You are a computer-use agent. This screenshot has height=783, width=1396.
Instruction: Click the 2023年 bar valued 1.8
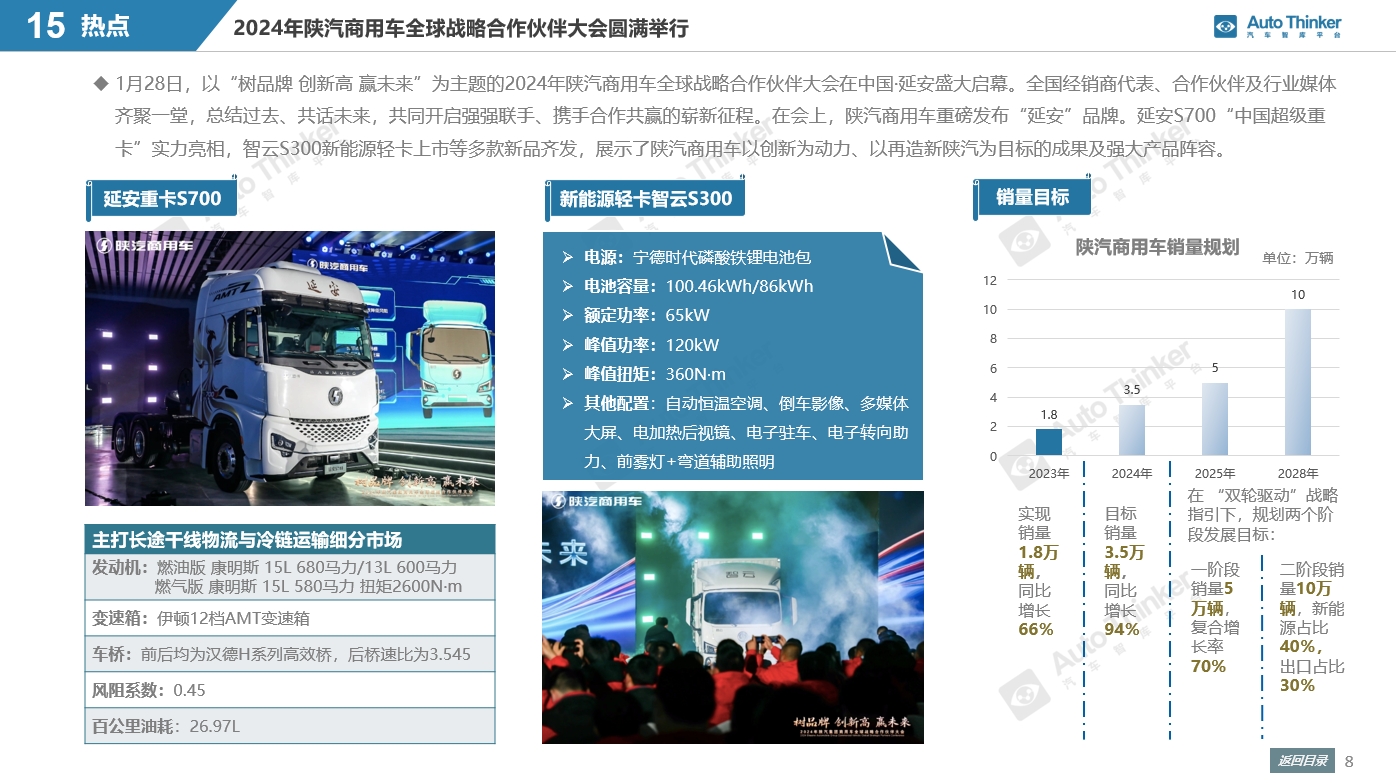click(1049, 442)
